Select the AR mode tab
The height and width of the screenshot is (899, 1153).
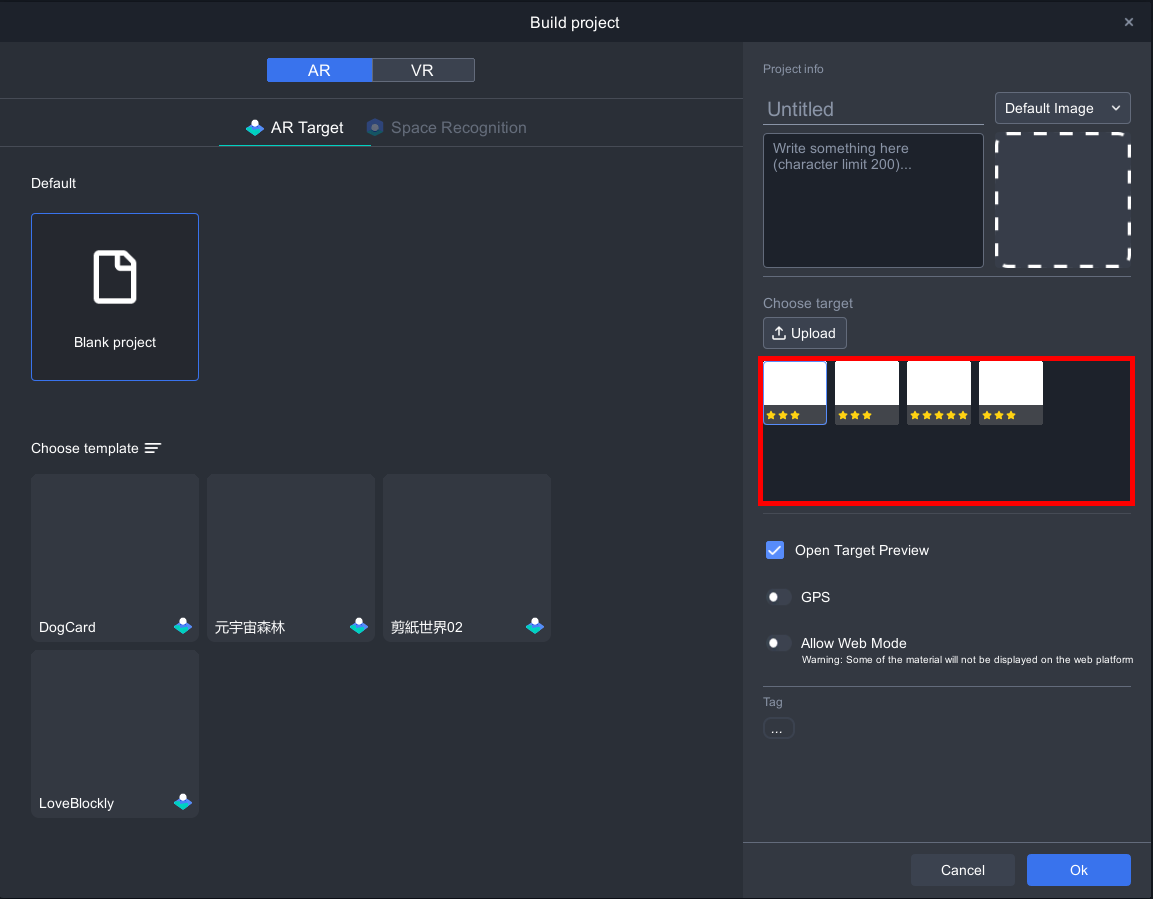coord(319,70)
